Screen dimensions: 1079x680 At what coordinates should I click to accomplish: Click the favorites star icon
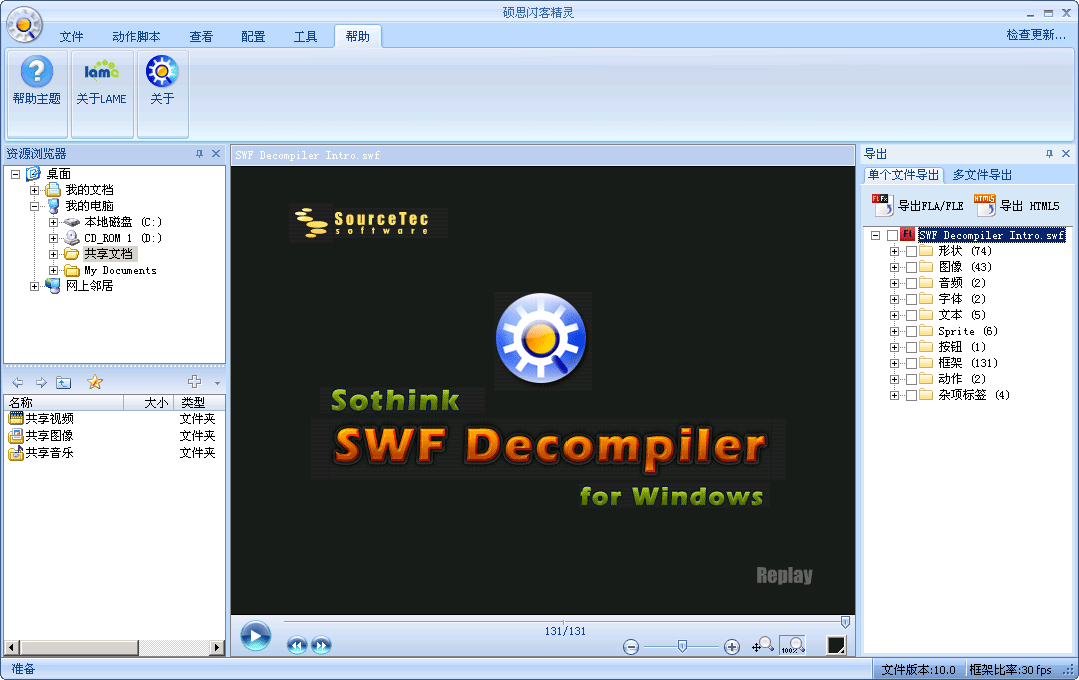95,382
